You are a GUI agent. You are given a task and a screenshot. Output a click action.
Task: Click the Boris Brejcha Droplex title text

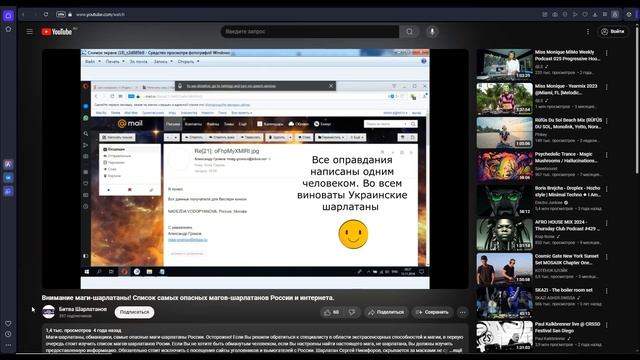[x=567, y=191]
